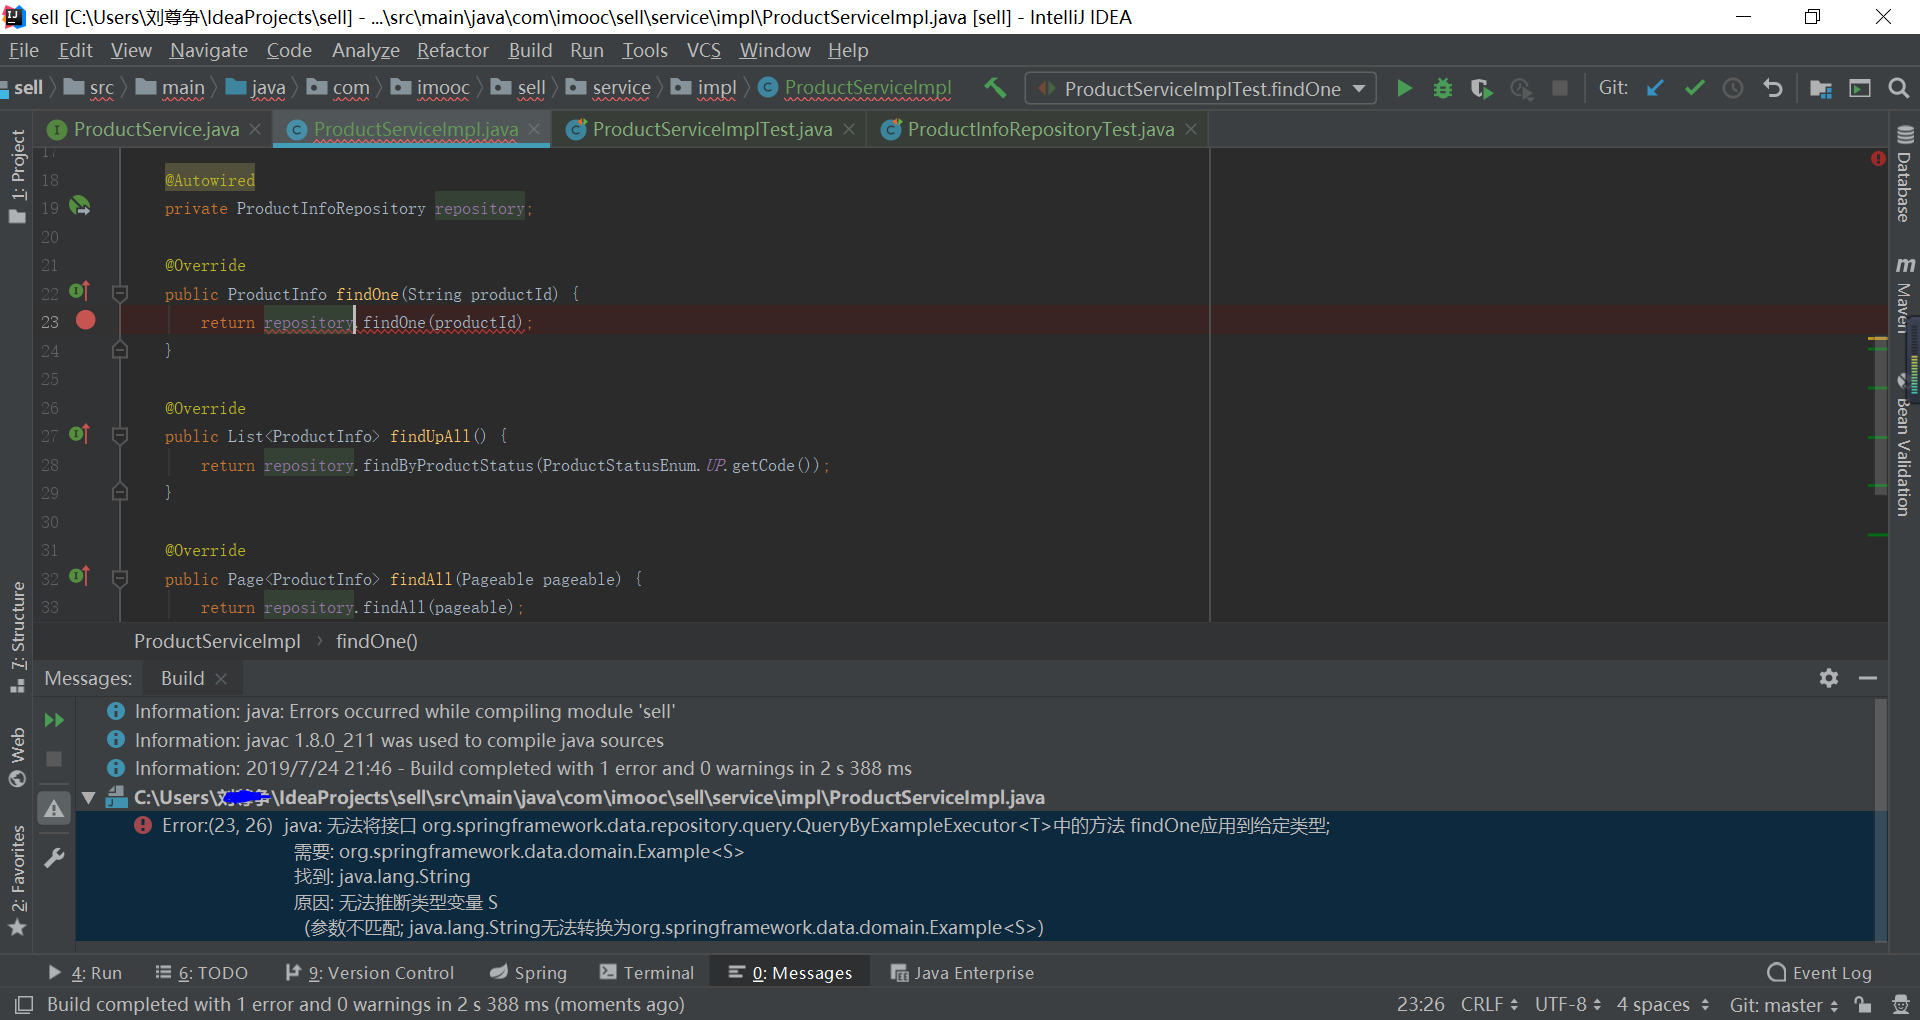Open the Version Control tool window
This screenshot has height=1020, width=1920.
point(369,973)
